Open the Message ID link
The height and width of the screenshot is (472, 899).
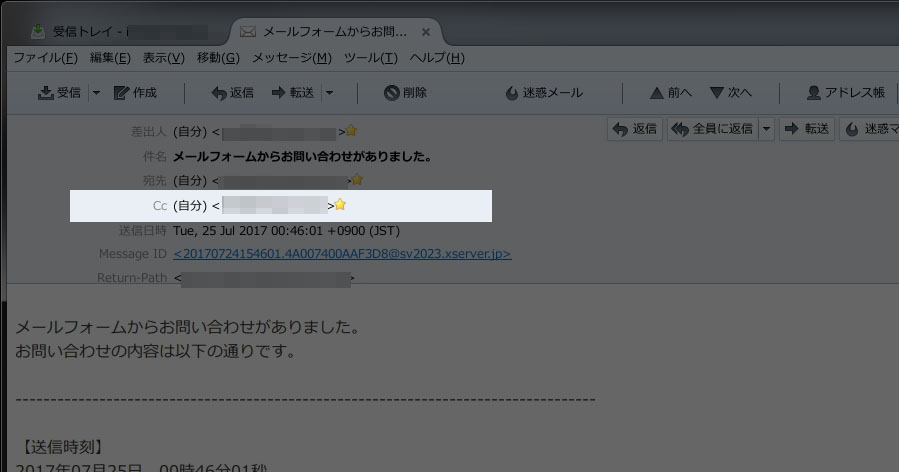(342, 253)
